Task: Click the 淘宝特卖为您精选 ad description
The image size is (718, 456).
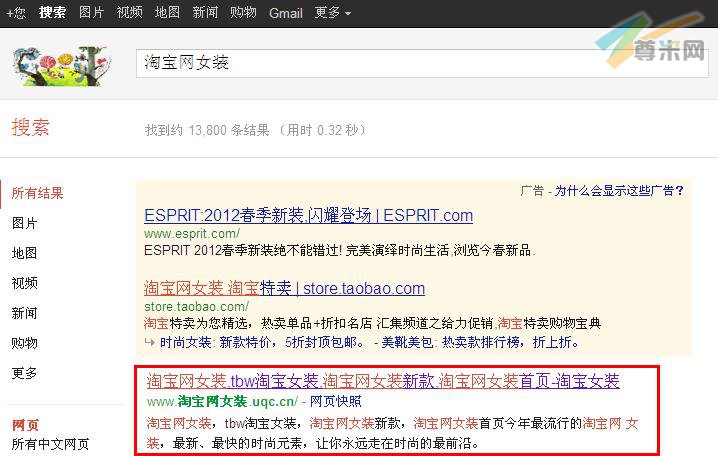Action: (372, 324)
